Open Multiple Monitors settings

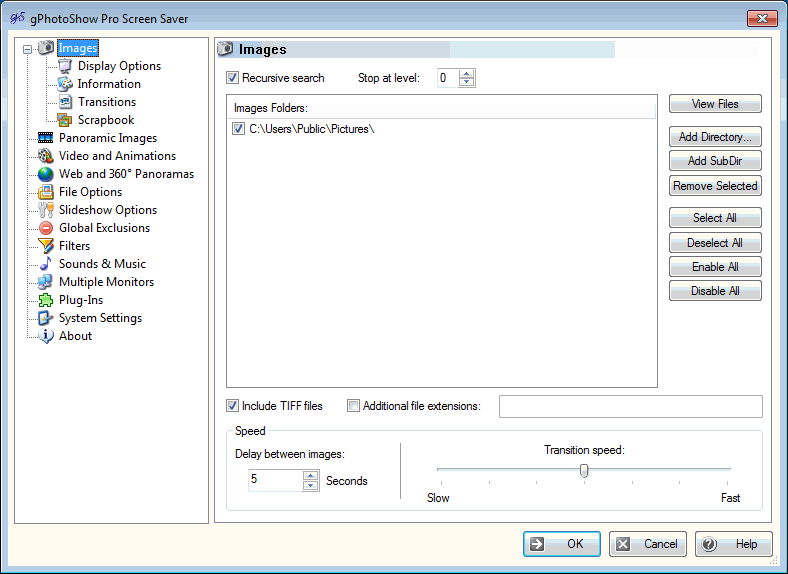coord(106,282)
